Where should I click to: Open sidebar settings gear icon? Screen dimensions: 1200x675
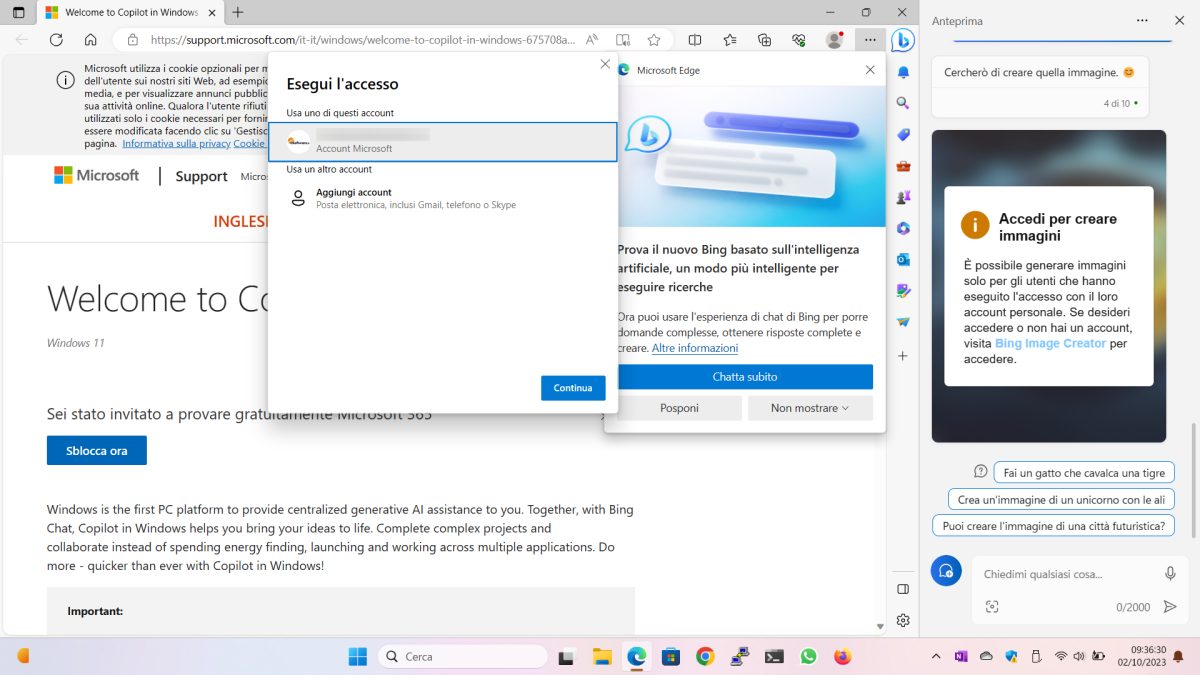coord(903,620)
